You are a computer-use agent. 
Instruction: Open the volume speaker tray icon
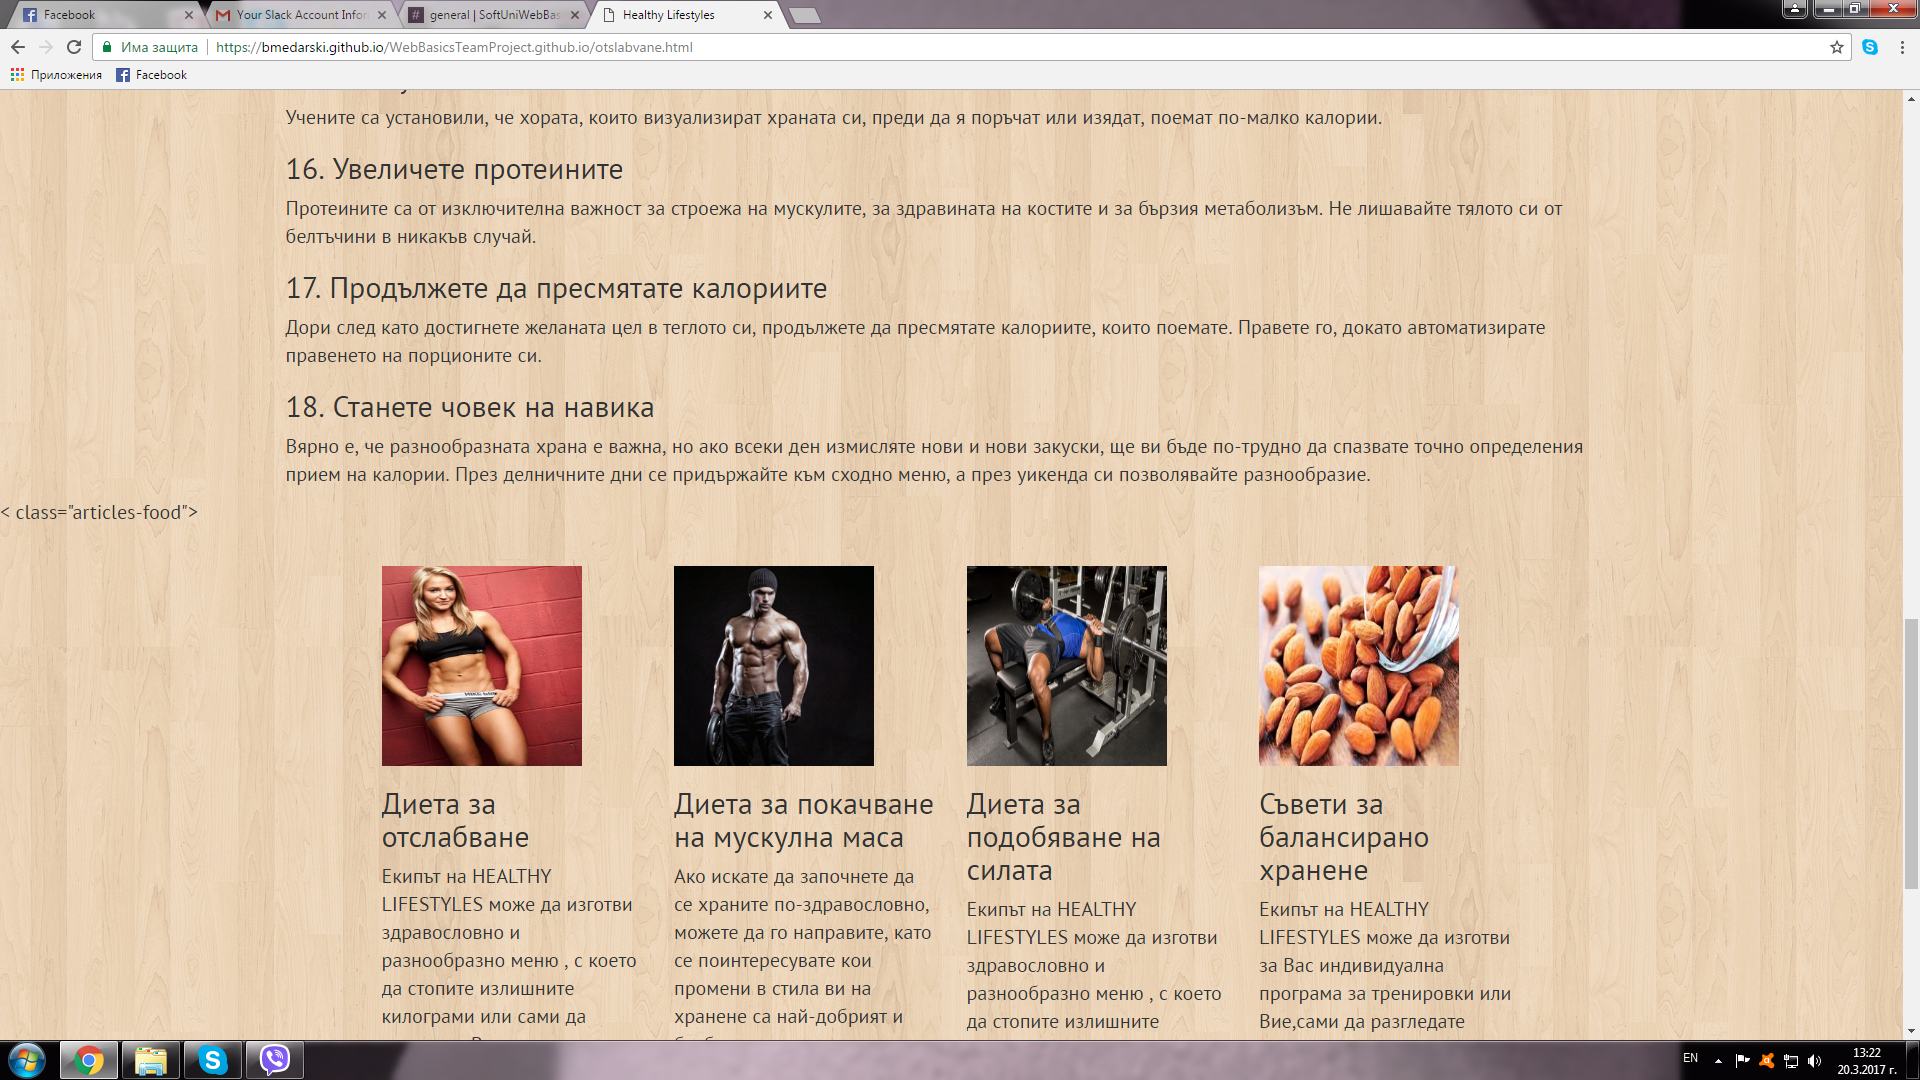[1815, 1061]
